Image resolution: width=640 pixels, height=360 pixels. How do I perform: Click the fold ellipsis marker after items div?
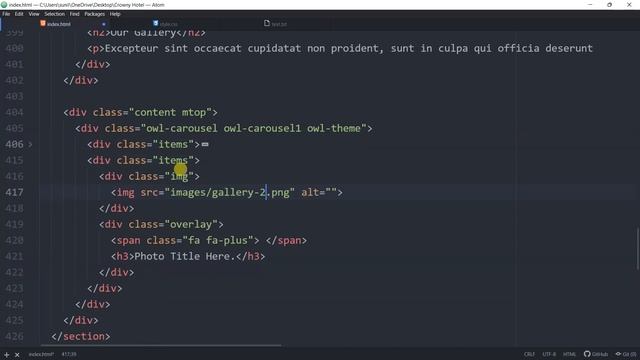tap(205, 144)
